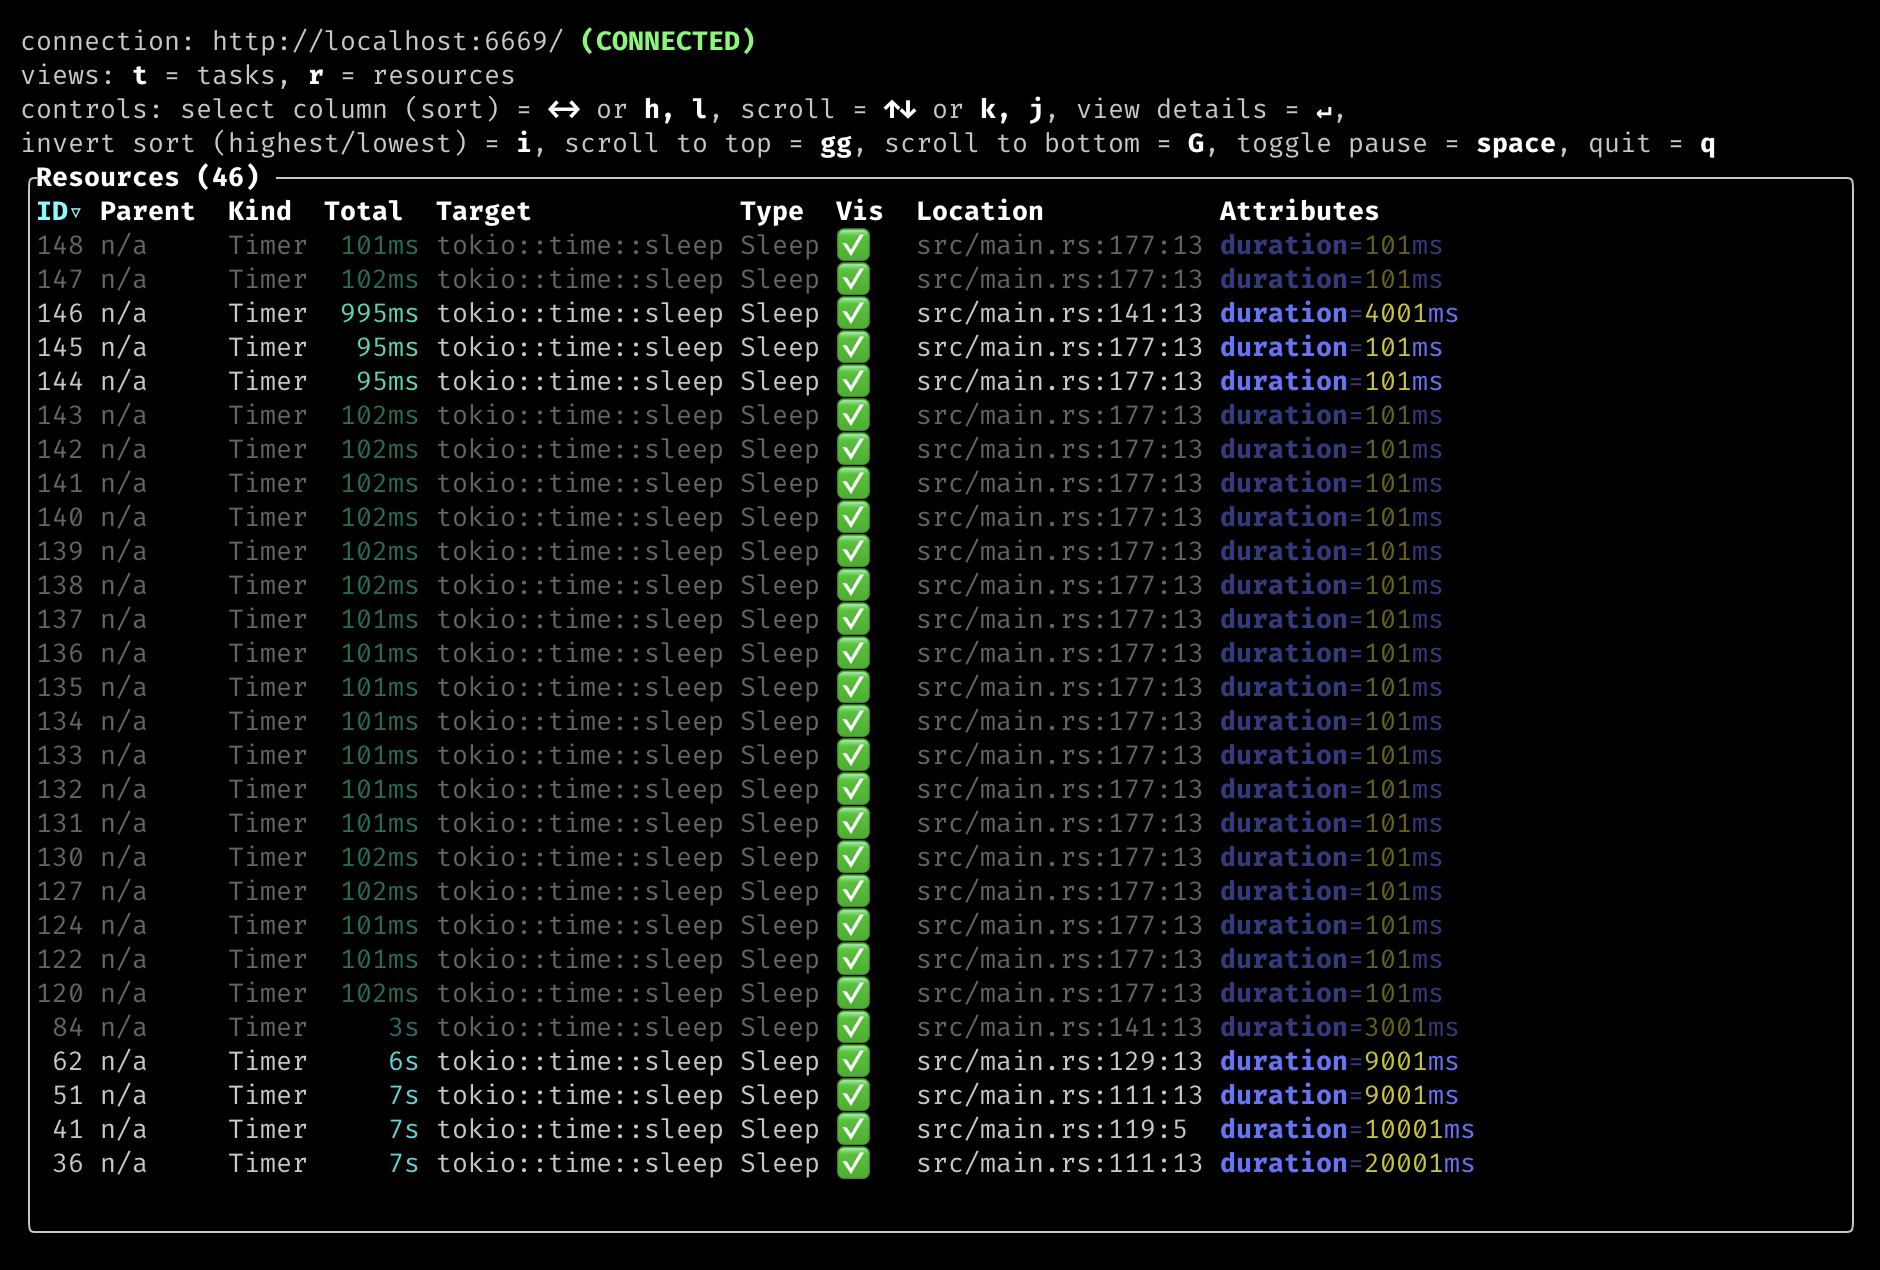Select the Attributes column header
The height and width of the screenshot is (1270, 1880).
[x=1300, y=211]
